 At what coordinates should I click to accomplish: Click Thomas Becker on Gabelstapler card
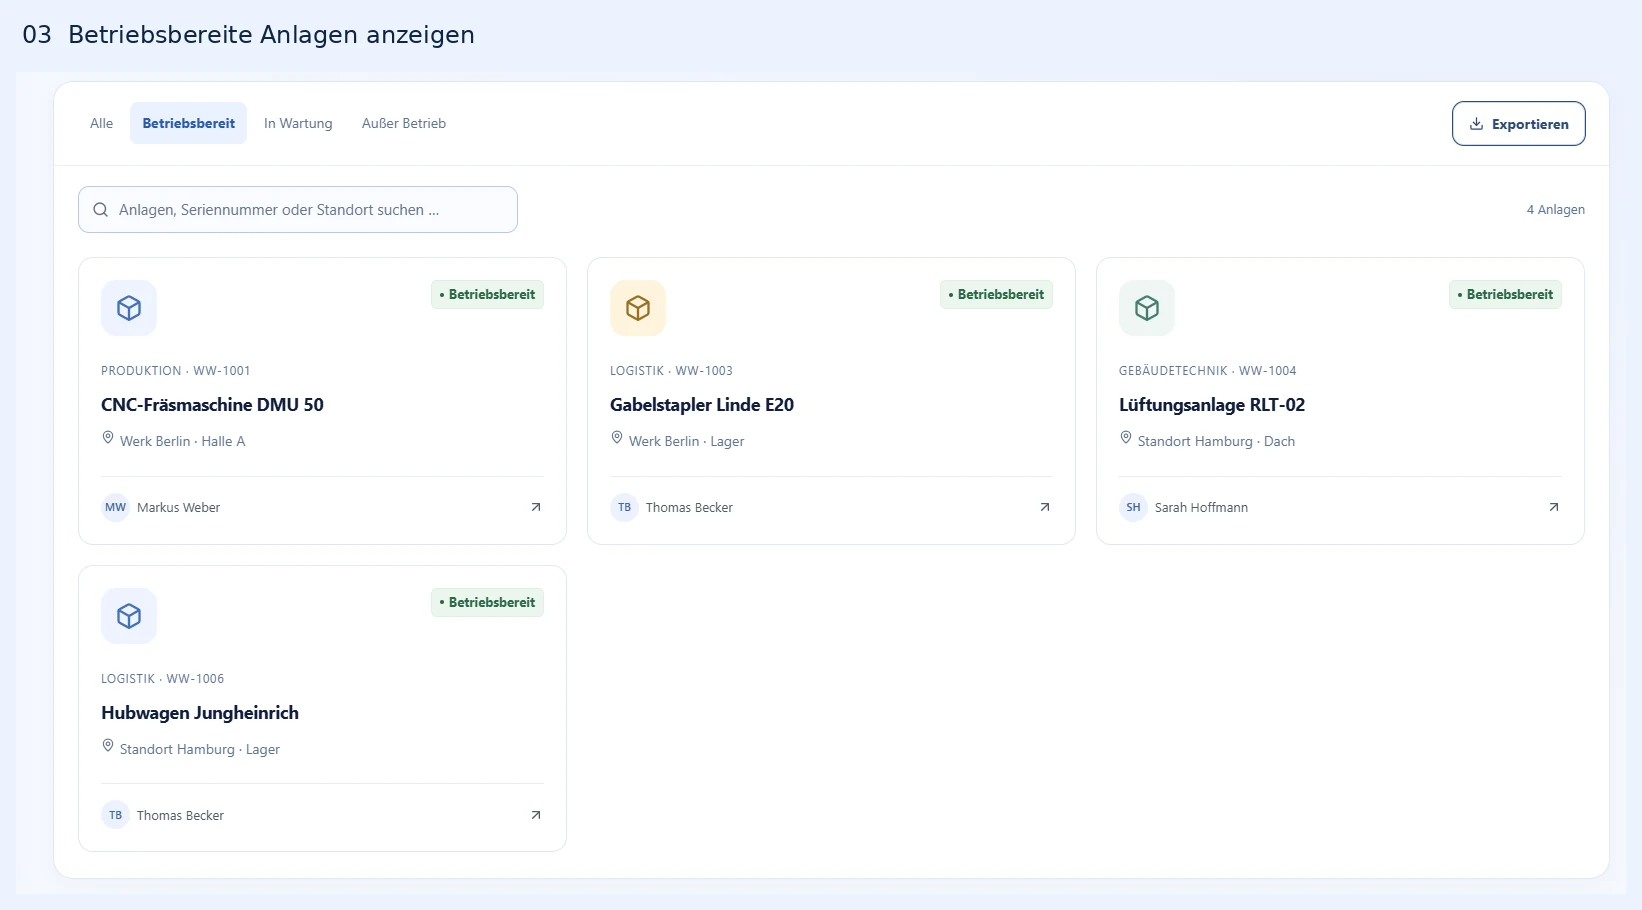pos(689,508)
